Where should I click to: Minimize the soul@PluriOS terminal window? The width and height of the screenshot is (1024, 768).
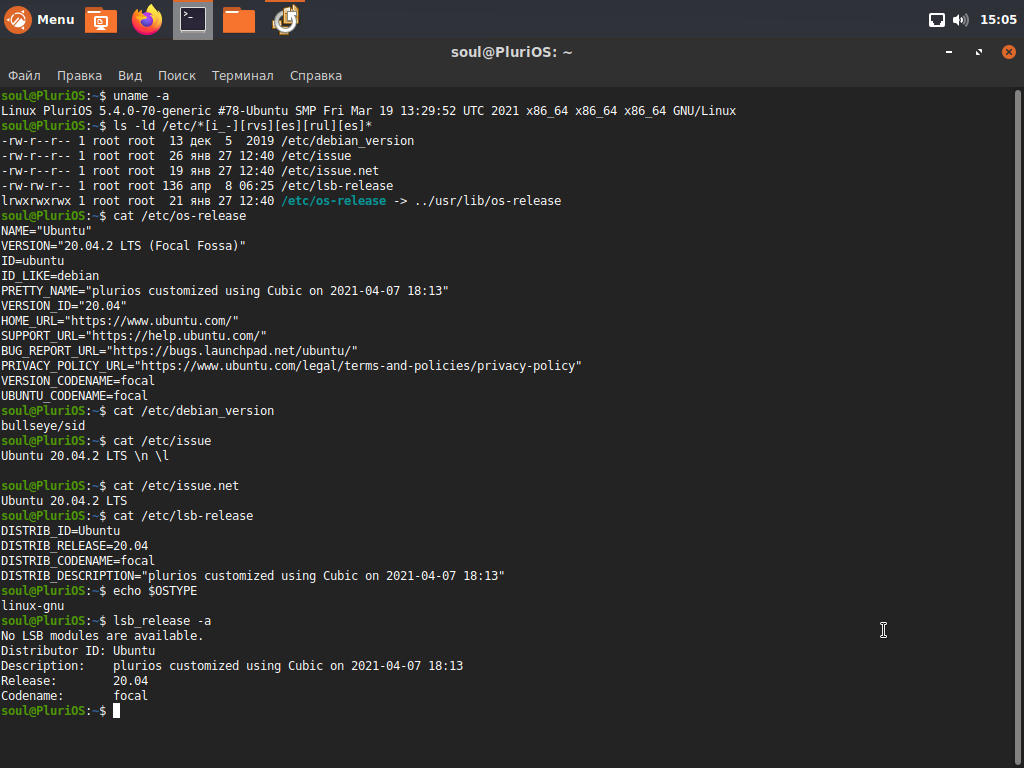949,52
